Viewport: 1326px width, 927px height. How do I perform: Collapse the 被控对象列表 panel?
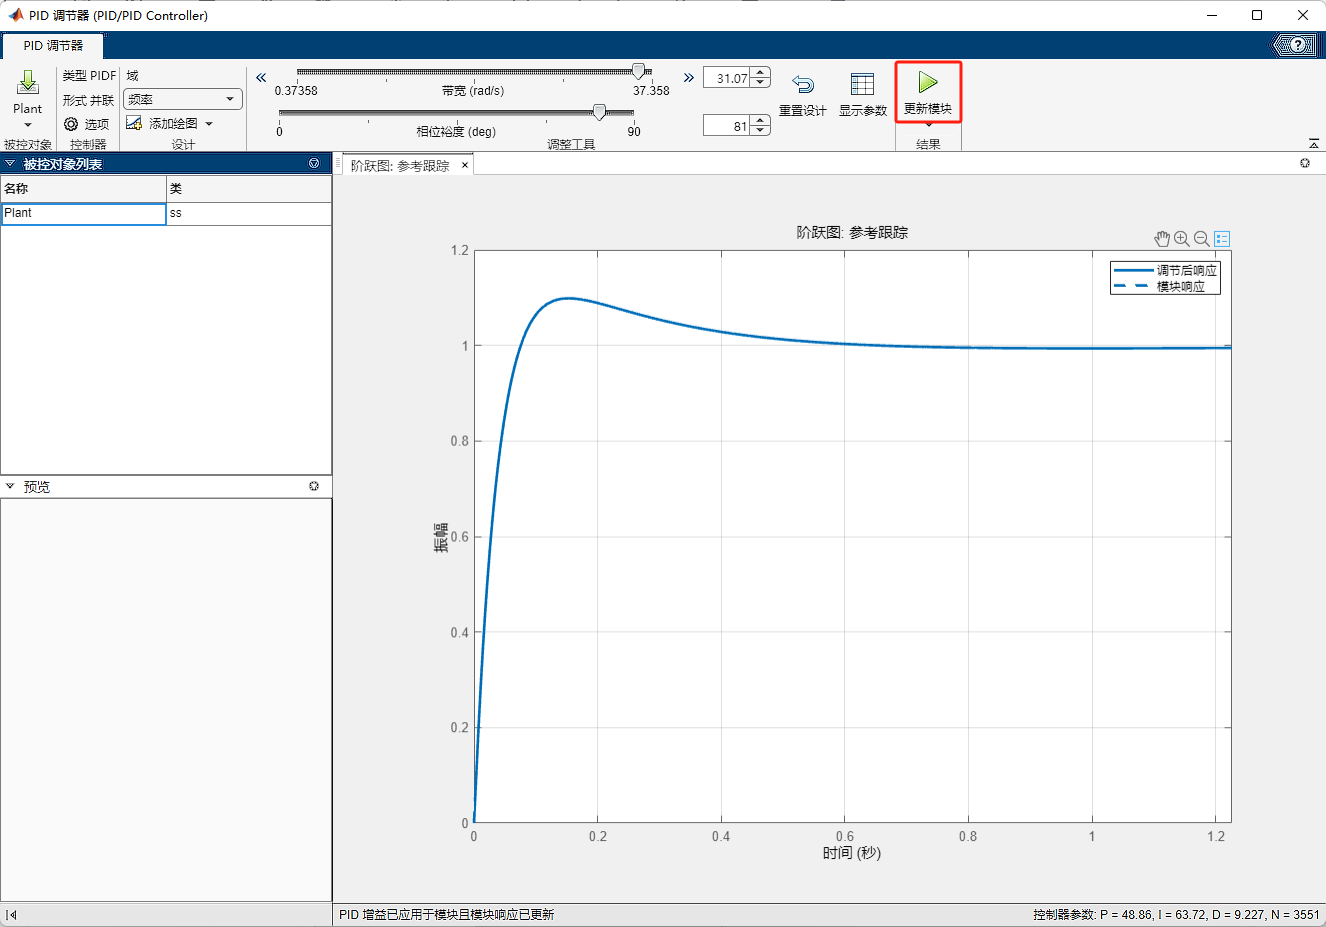pyautogui.click(x=10, y=163)
